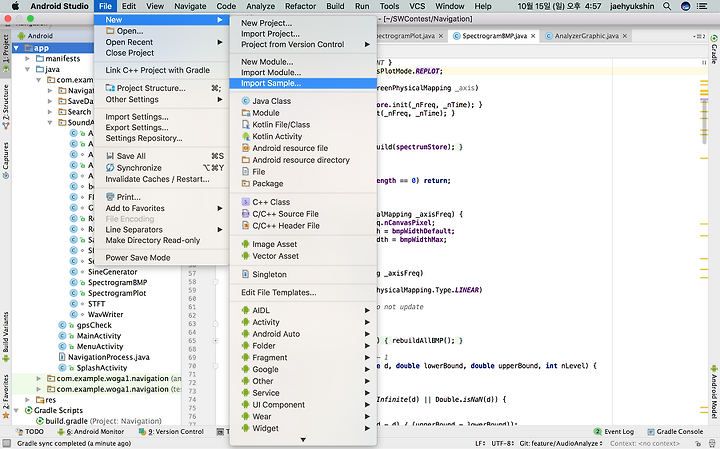Open Version Control tool window
720x449 pixels.
(171, 432)
